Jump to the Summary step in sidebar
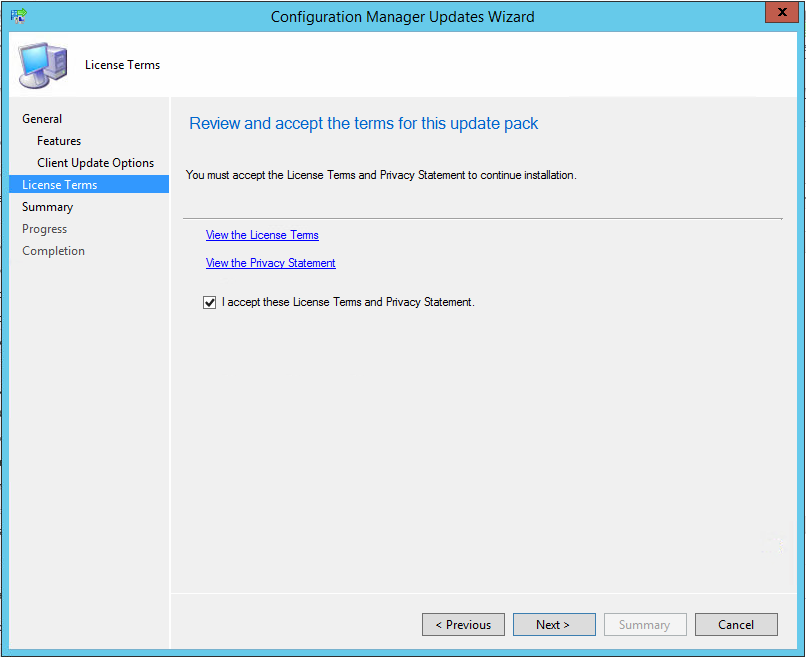806x657 pixels. [47, 207]
